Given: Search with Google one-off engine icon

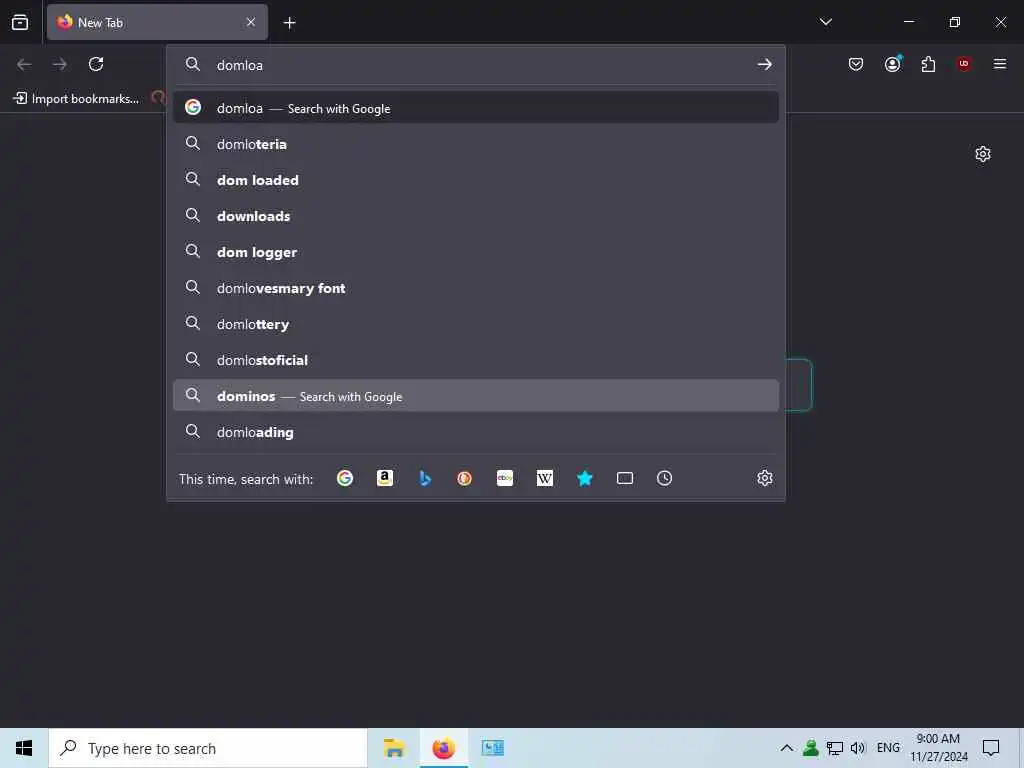Looking at the screenshot, I should click(x=345, y=478).
